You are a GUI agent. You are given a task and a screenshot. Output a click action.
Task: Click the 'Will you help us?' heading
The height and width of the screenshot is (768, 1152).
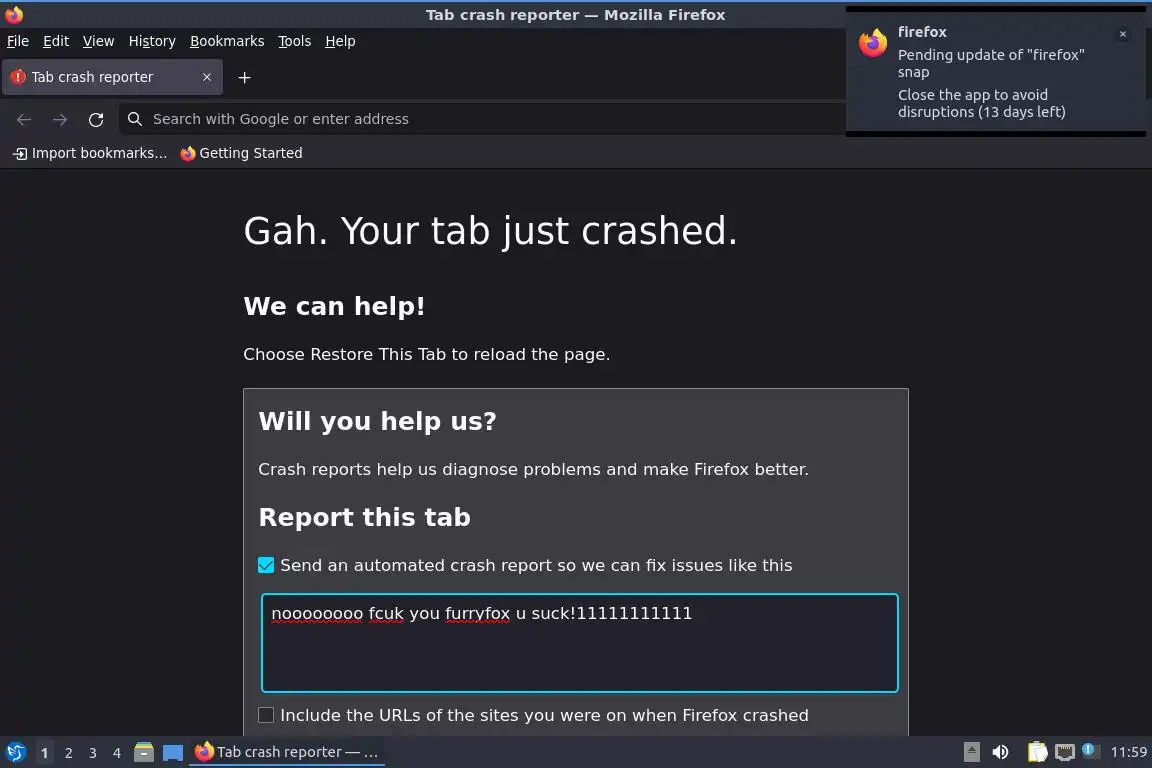(x=378, y=421)
